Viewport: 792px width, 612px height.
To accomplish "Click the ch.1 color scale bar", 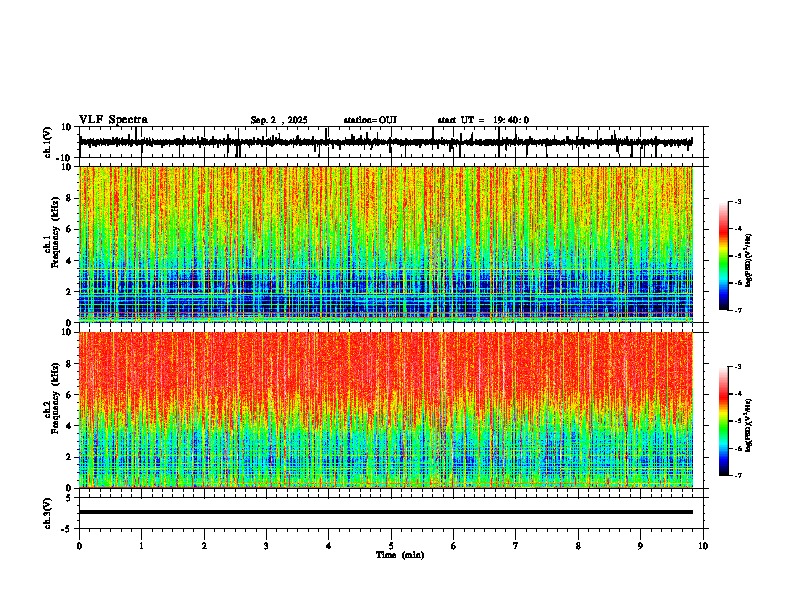I will click(x=723, y=256).
